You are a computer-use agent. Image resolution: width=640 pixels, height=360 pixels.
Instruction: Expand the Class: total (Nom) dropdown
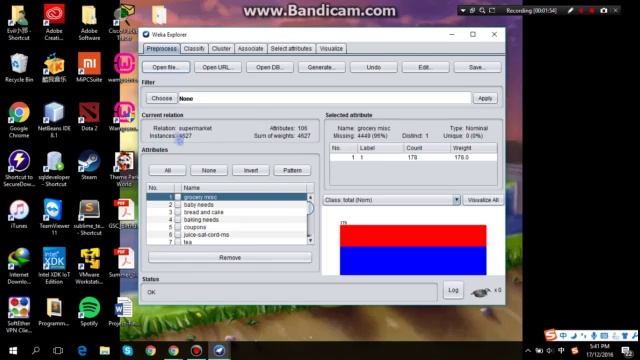coord(456,200)
